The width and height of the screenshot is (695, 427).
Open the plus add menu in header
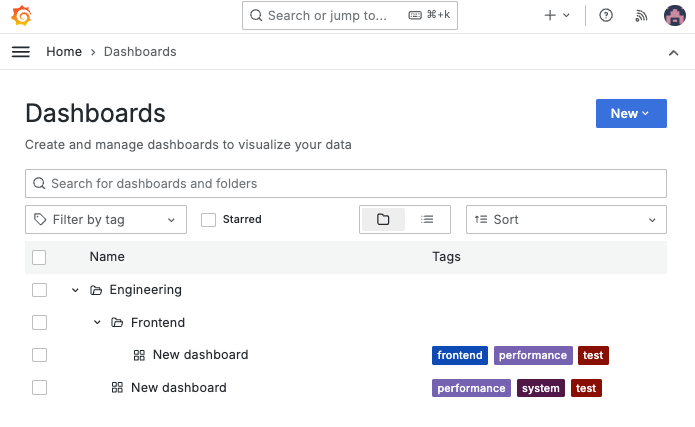pos(556,16)
